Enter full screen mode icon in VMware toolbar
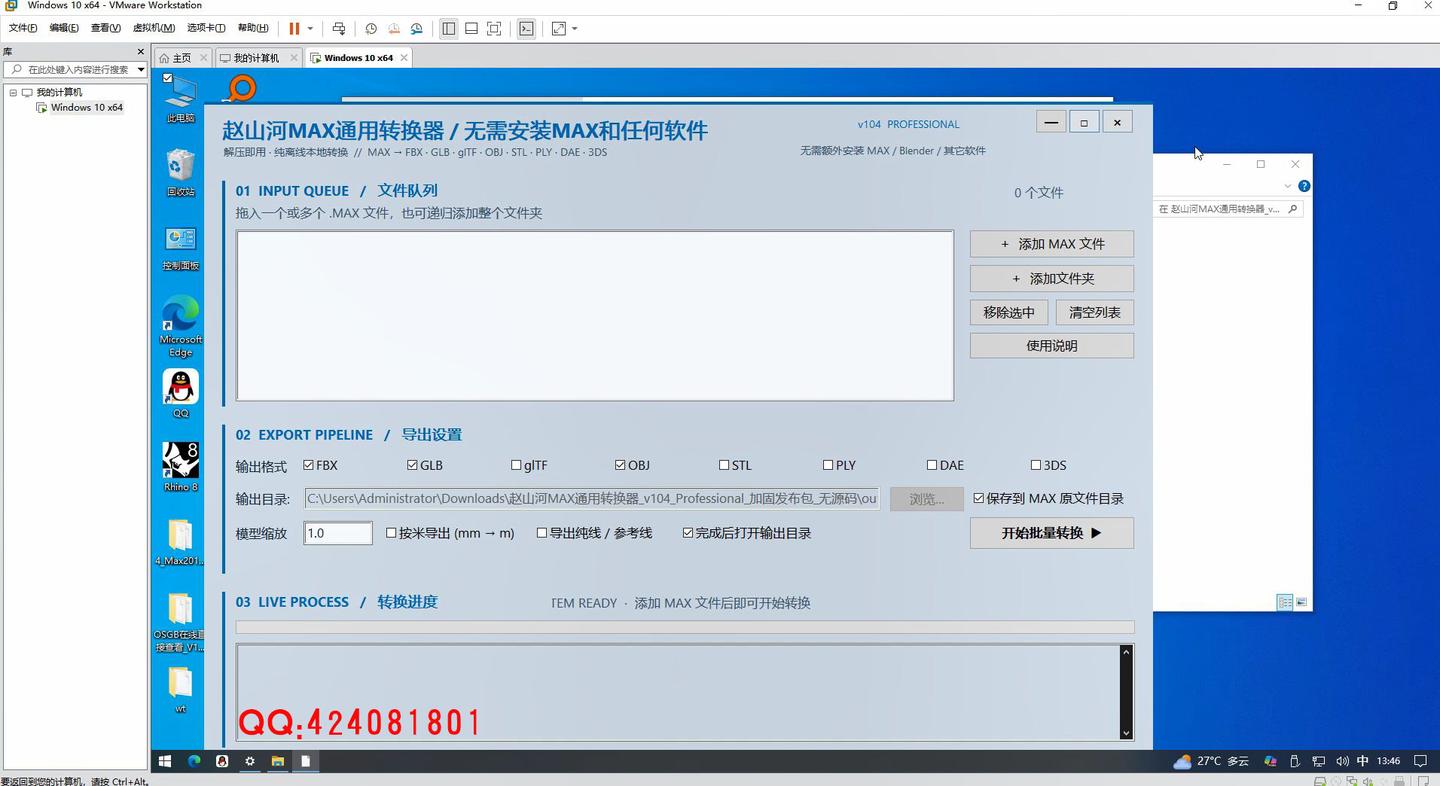1440x786 pixels. 494,29
